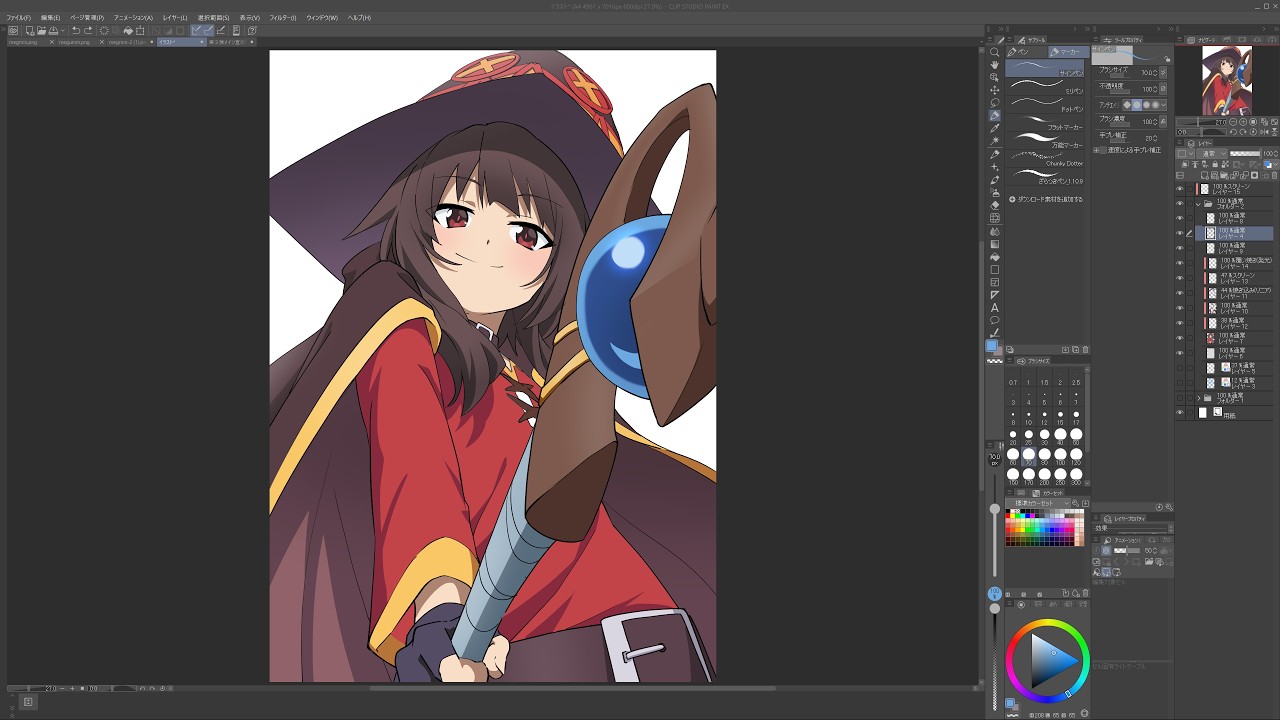This screenshot has height=720, width=1280.
Task: Open the CLIP STUDIO launcher icon
Action: pyautogui.click(x=12, y=31)
